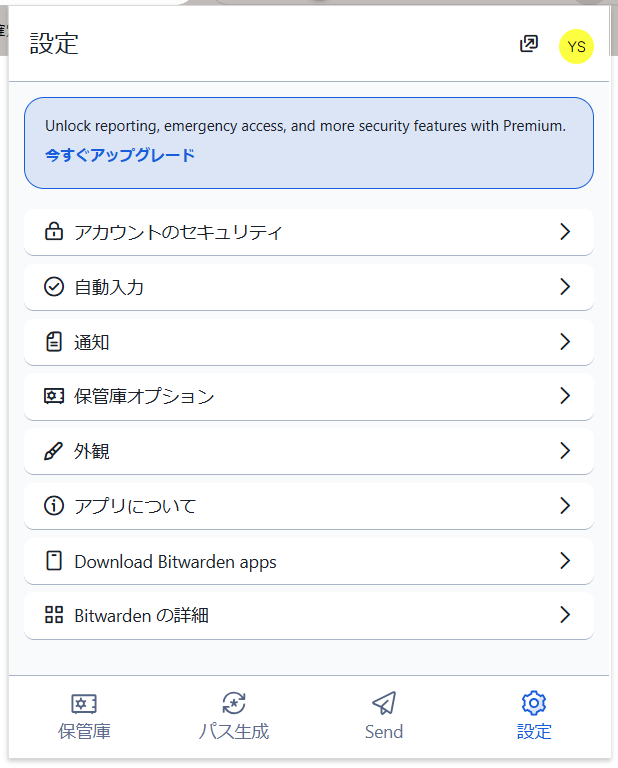Click the 通知 clipboard icon

point(54,342)
